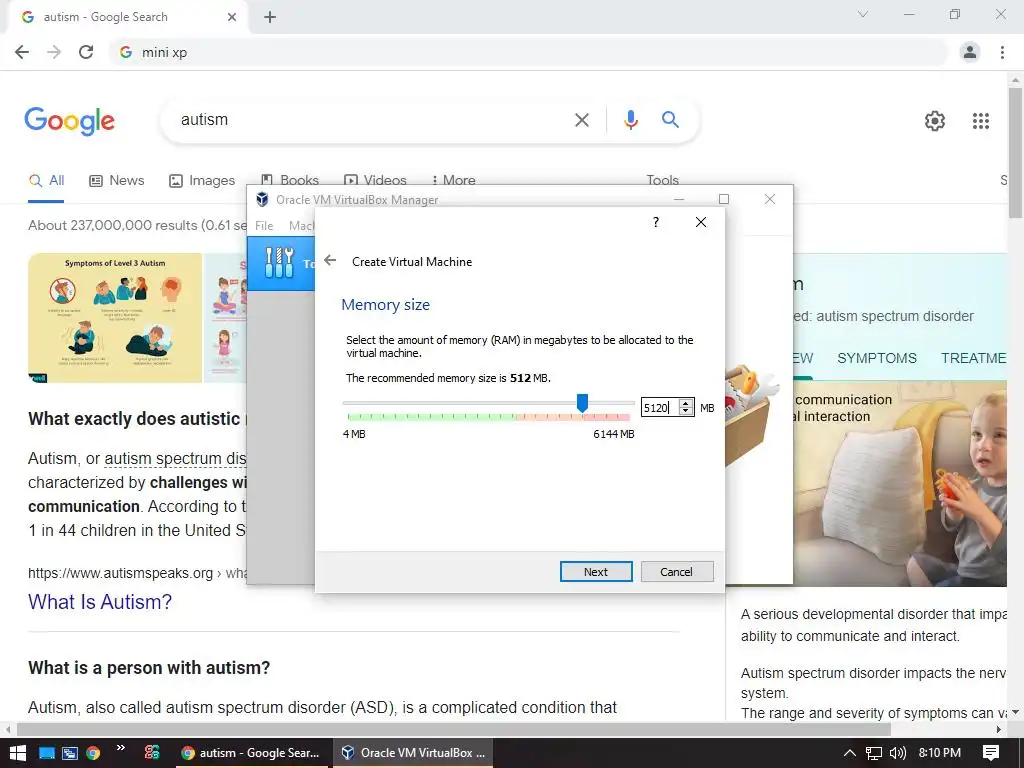Click the Tools icon in VirtualBox Manager
Screen dimensions: 1024x768
280,263
